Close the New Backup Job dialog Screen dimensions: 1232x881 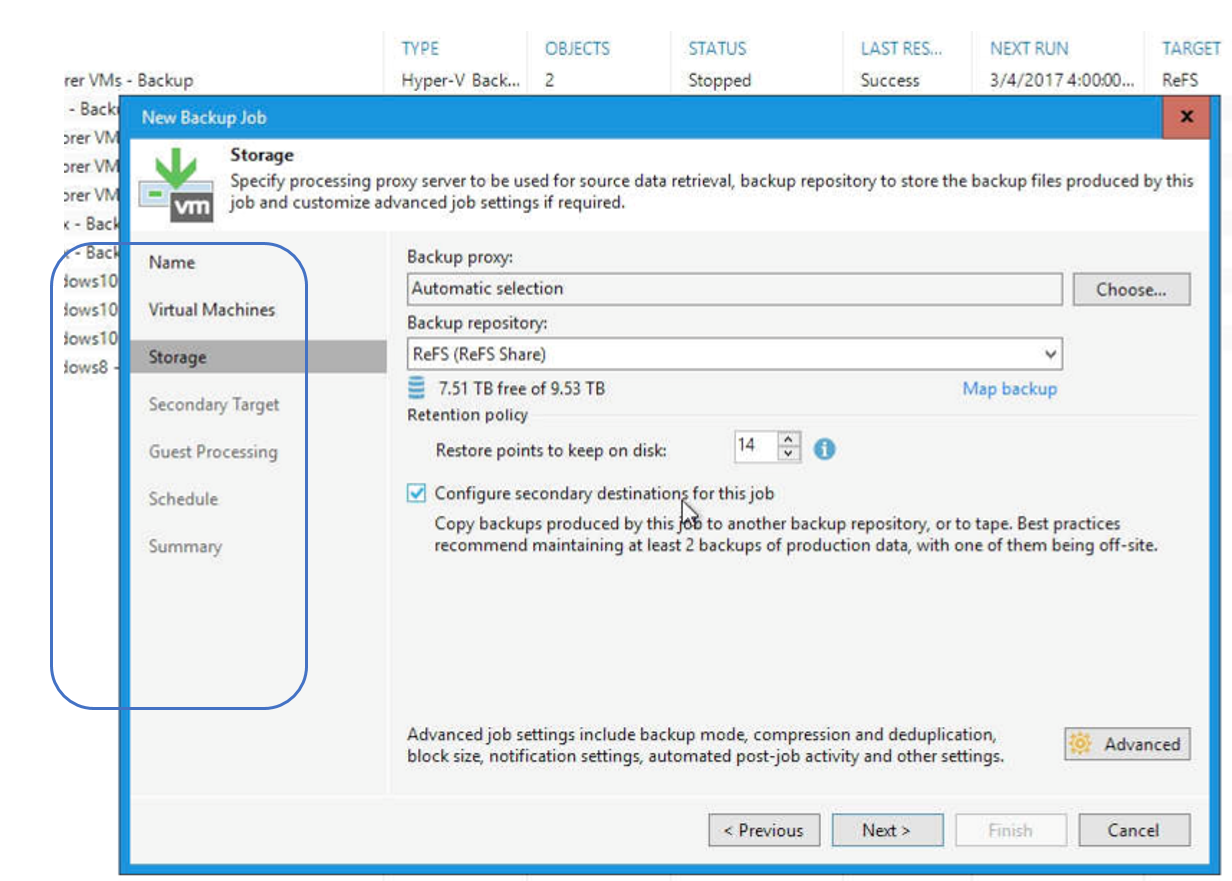click(1186, 117)
